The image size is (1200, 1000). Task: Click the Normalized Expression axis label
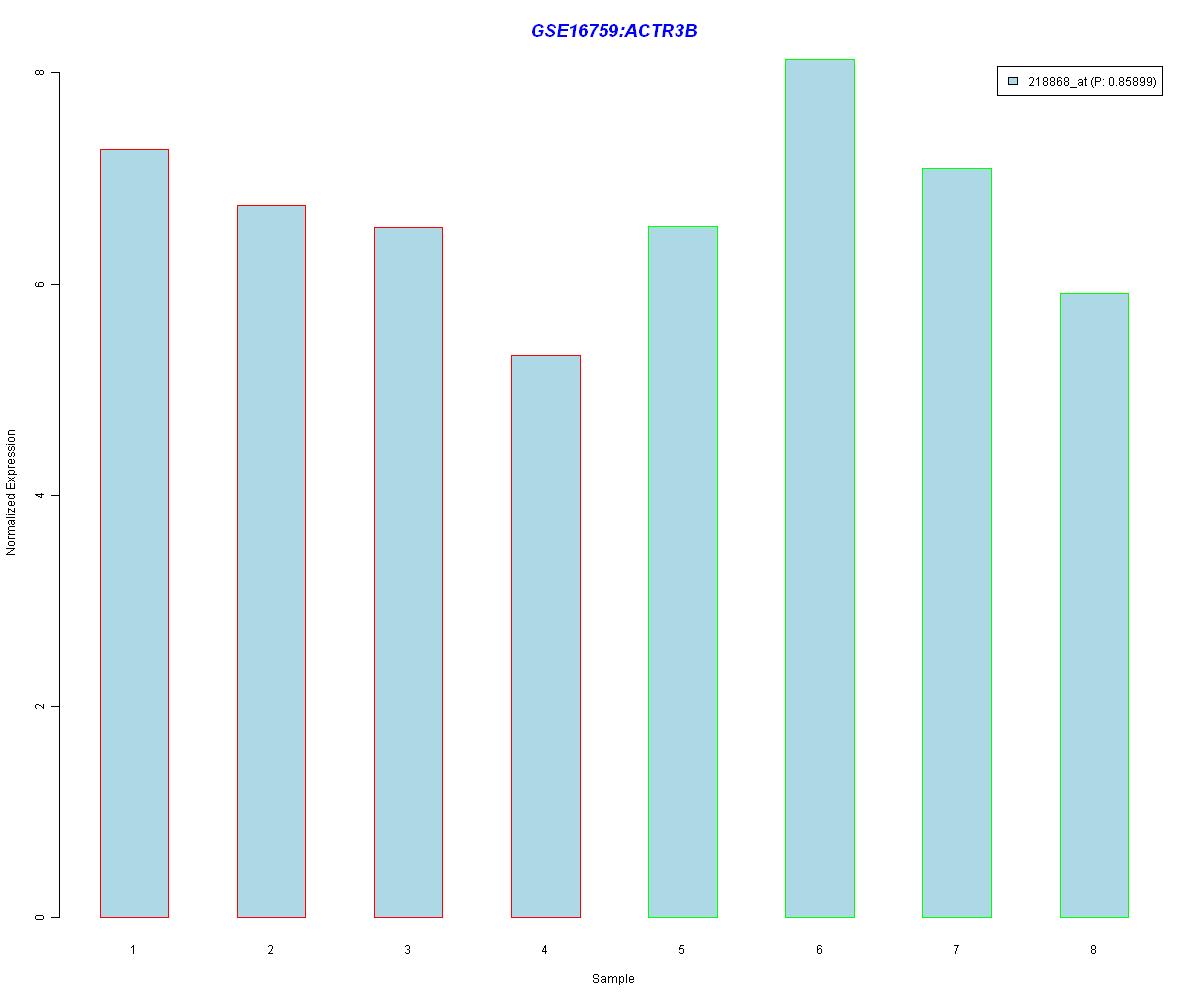[11, 492]
